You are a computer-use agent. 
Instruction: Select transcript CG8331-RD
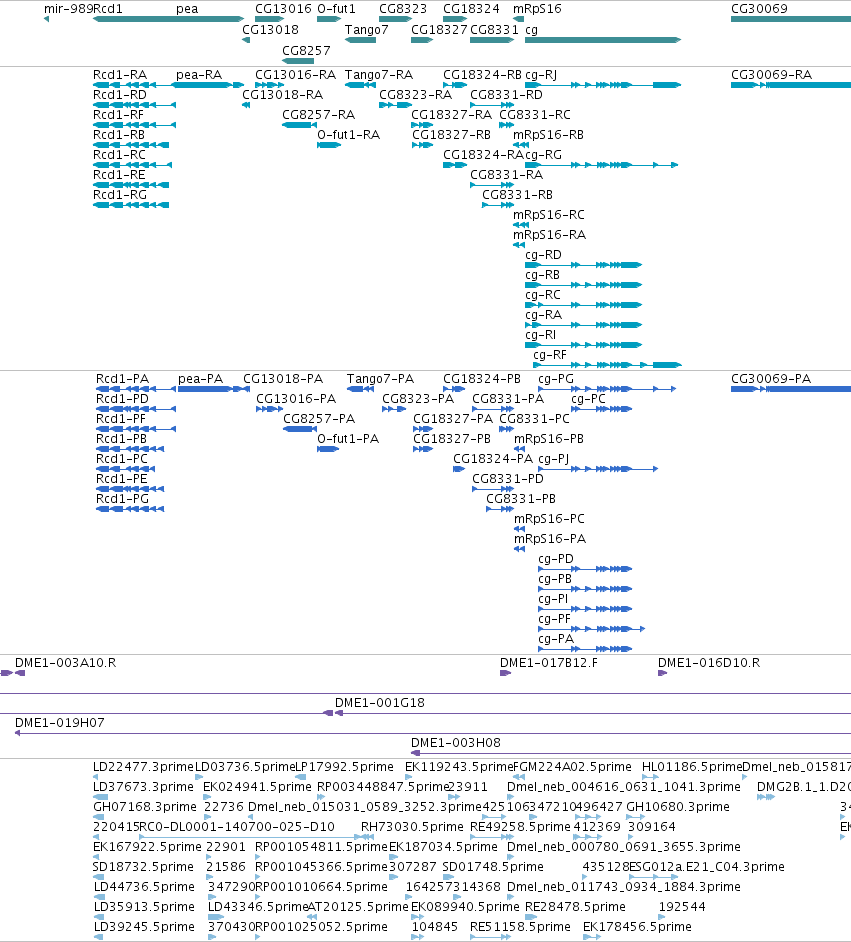tap(506, 95)
